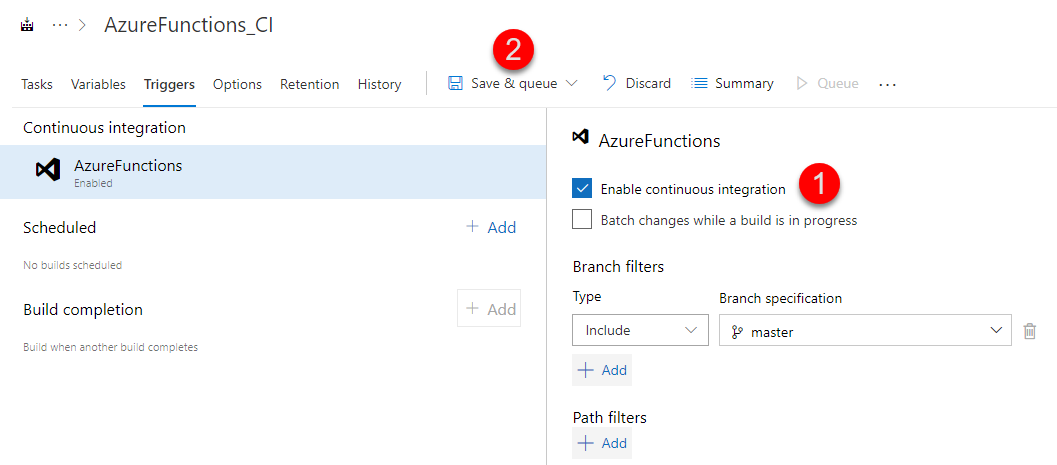This screenshot has width=1057, height=465.
Task: Open the Retention tab
Action: click(x=309, y=84)
